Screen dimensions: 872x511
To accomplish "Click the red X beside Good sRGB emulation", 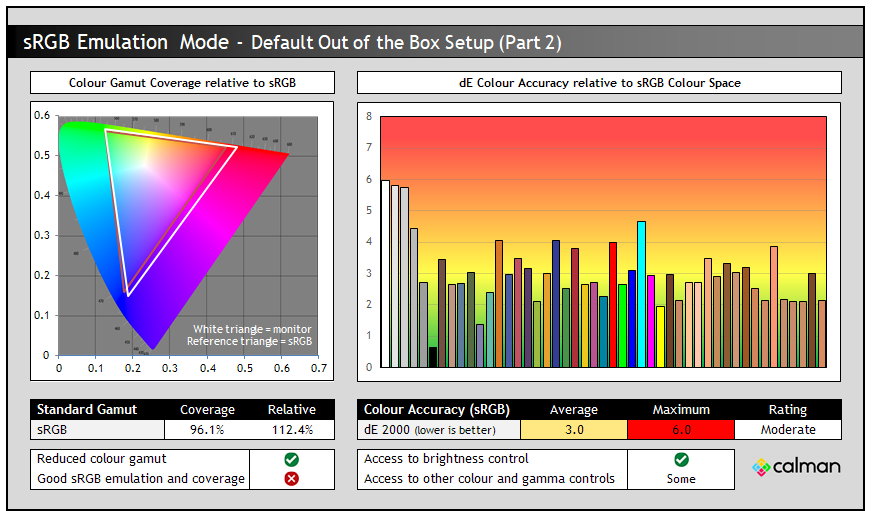I will coord(291,479).
